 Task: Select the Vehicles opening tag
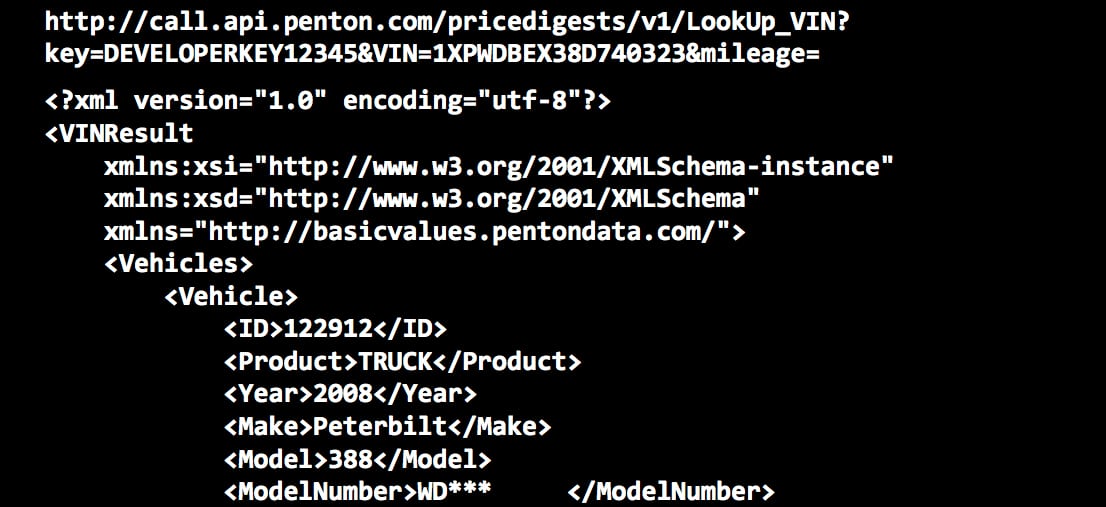click(178, 264)
